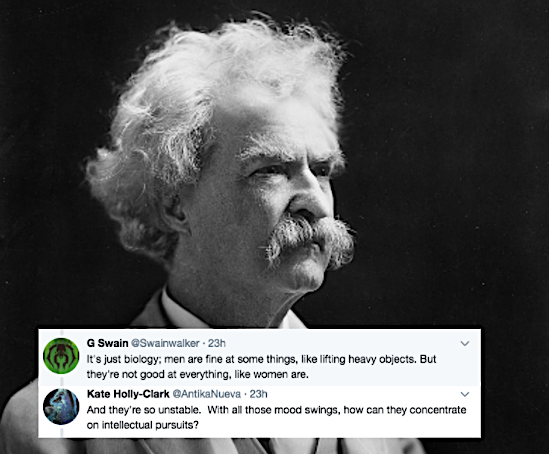Viewport: 549px width, 454px height.
Task: Open the 23h timestamp on Kate's tweet
Action: (258, 394)
